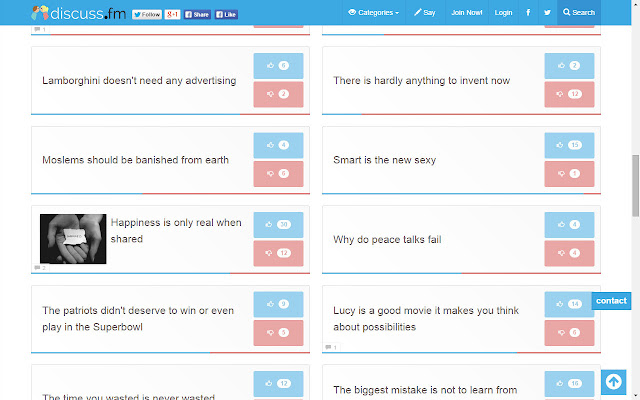Upvote 'The biggest mistake is not to learn'
Viewport: 640px width, 400px height.
pos(569,384)
